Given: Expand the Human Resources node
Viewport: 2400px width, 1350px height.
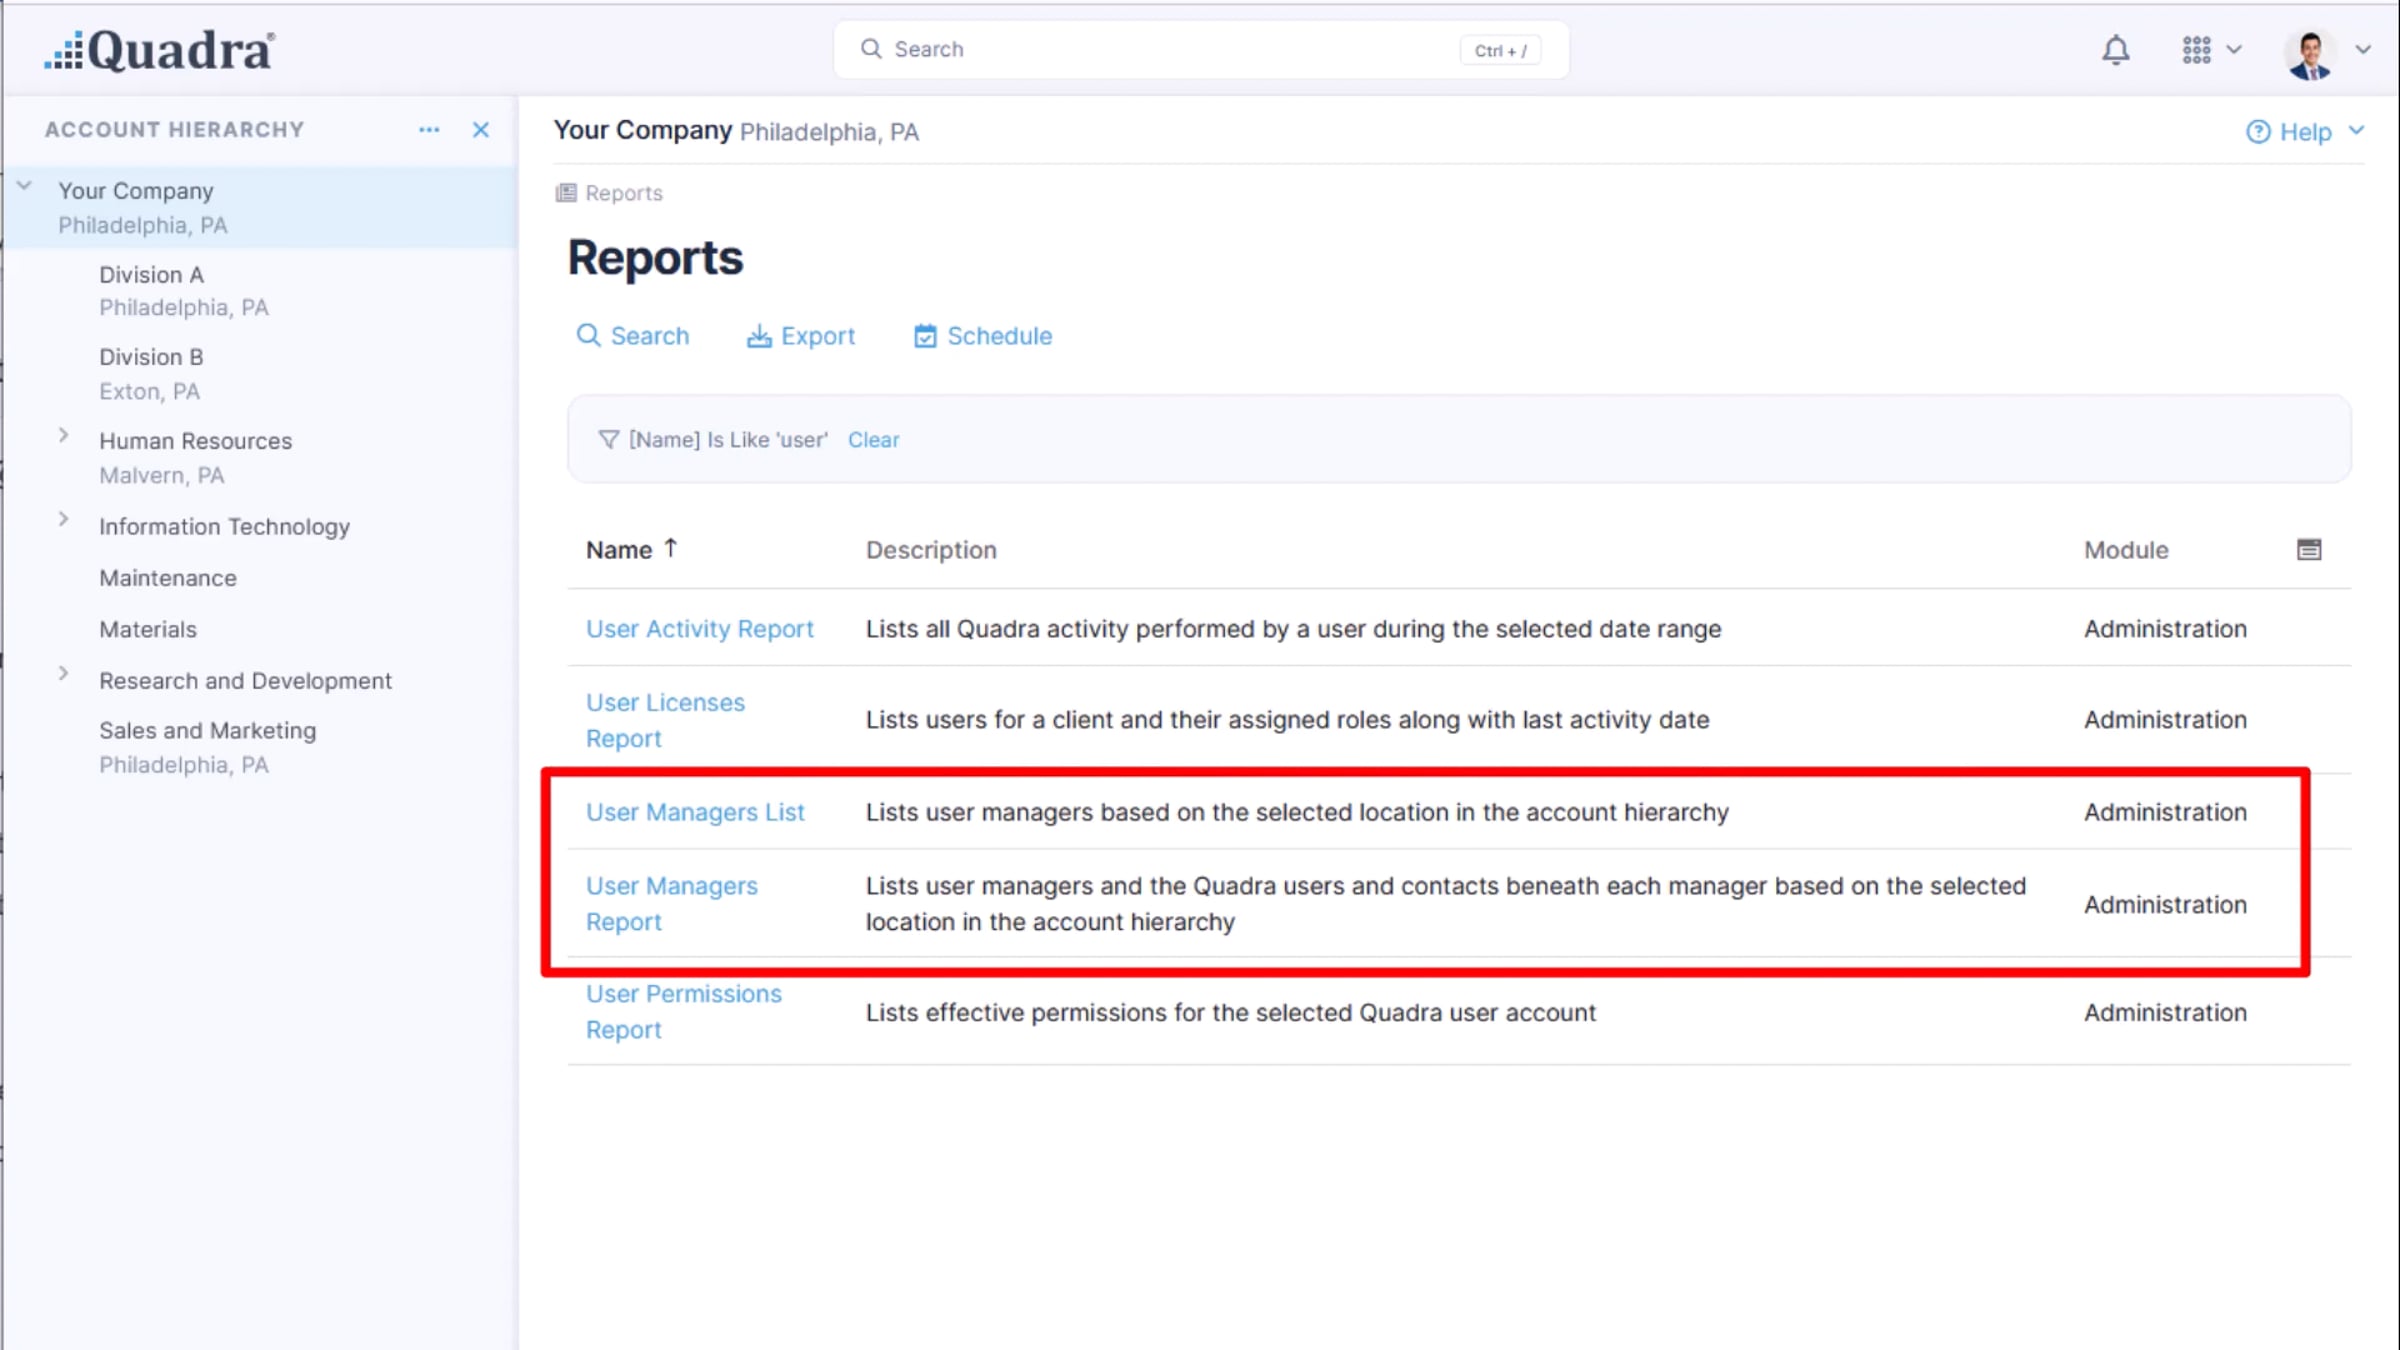Looking at the screenshot, I should pos(63,436).
